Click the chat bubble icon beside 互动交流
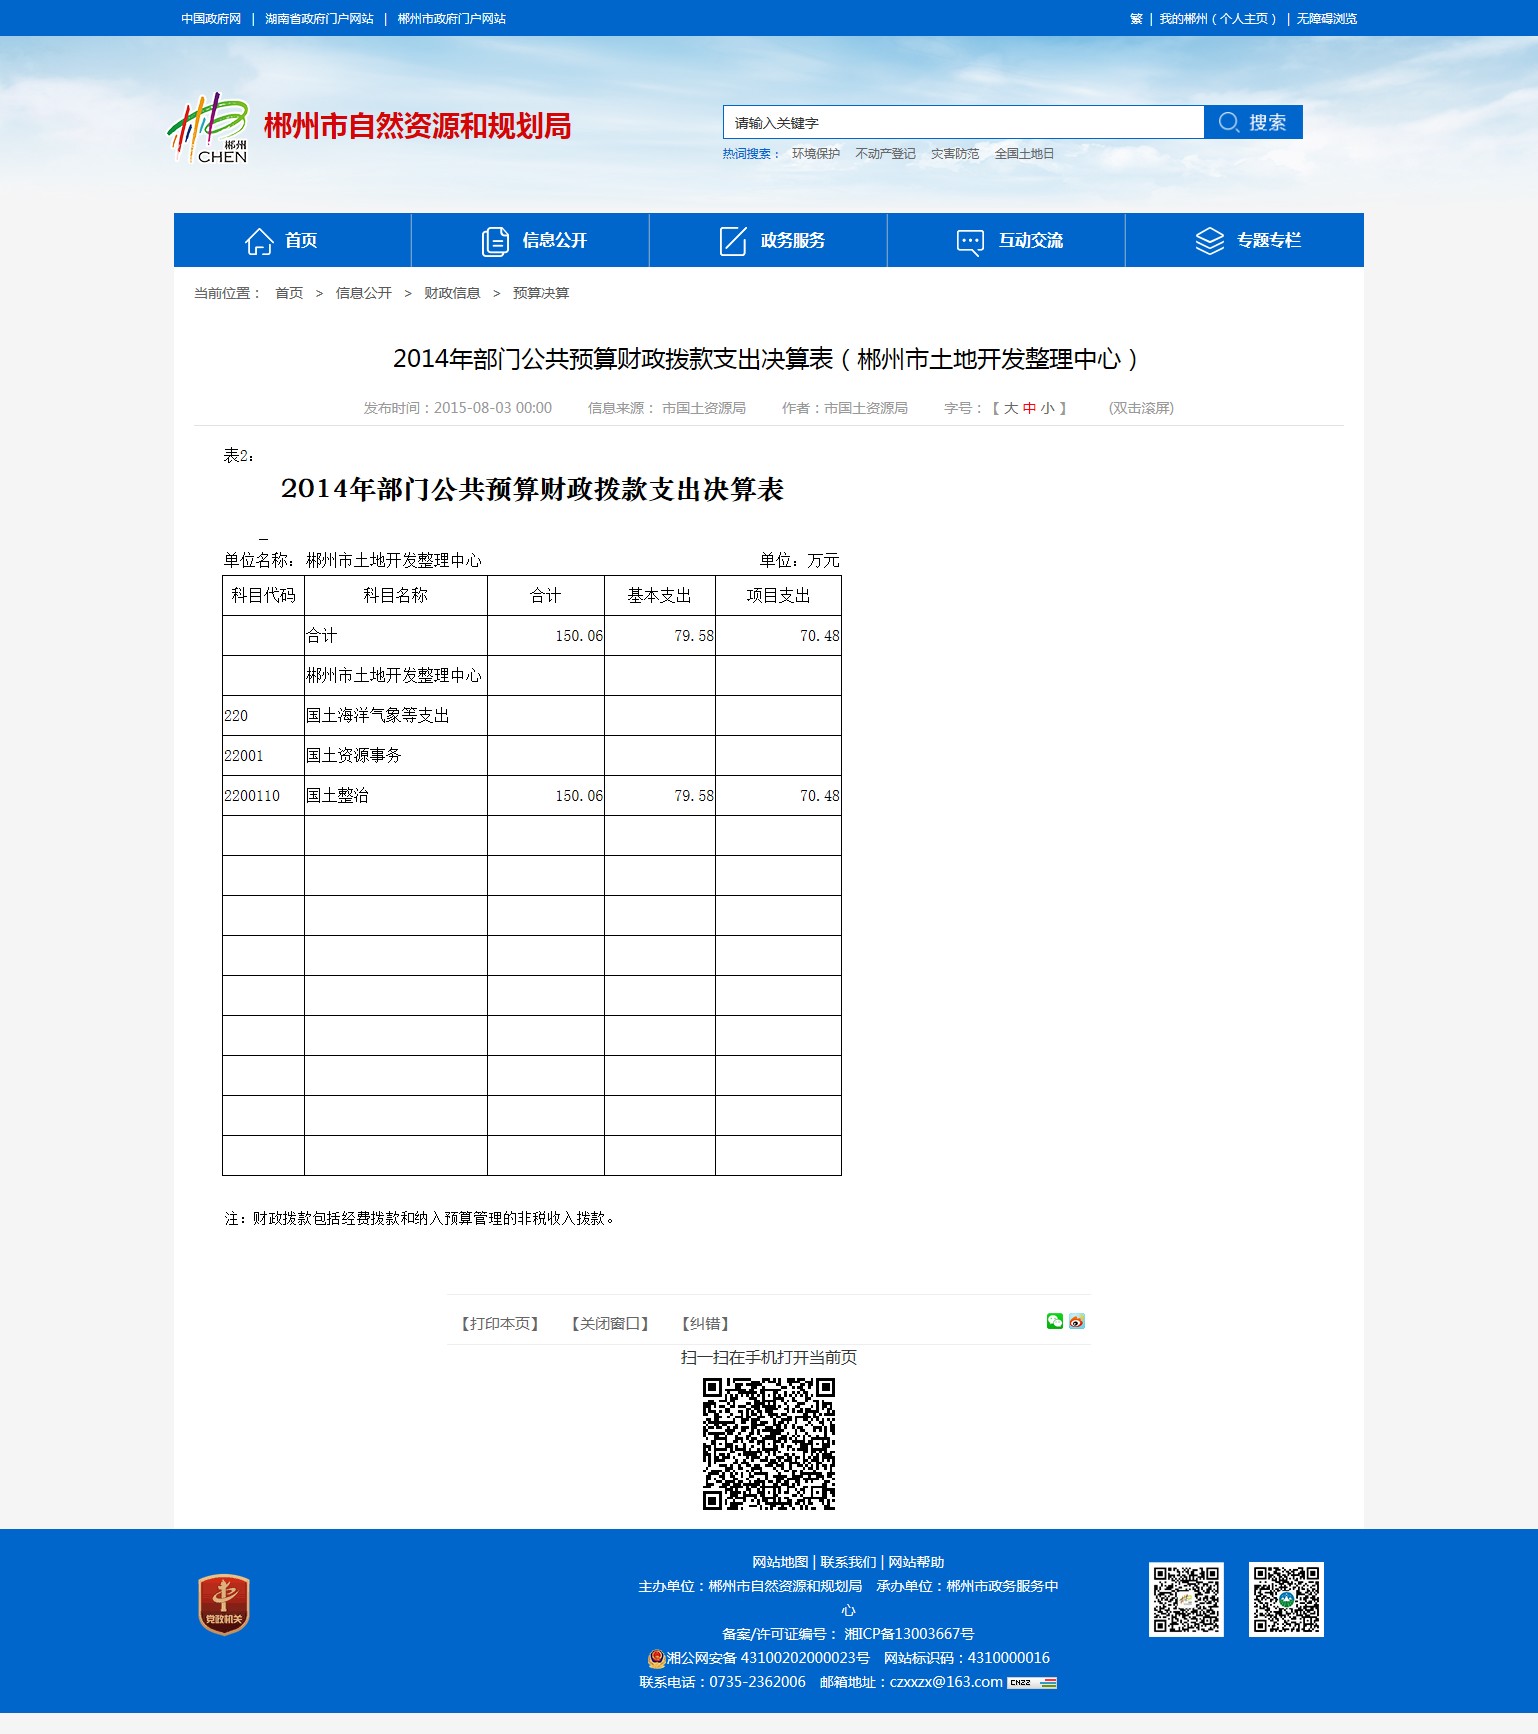 pyautogui.click(x=970, y=242)
